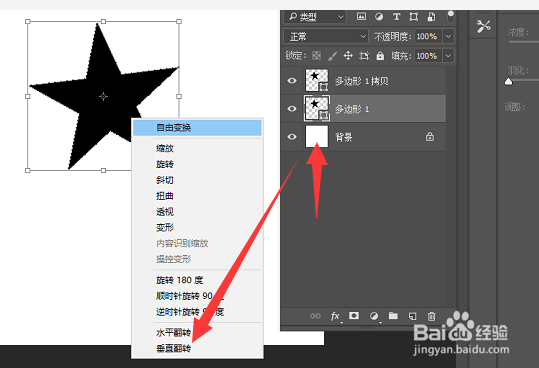Lock all padlock icon
Viewport: 539px width, 368px height.
click(380, 56)
